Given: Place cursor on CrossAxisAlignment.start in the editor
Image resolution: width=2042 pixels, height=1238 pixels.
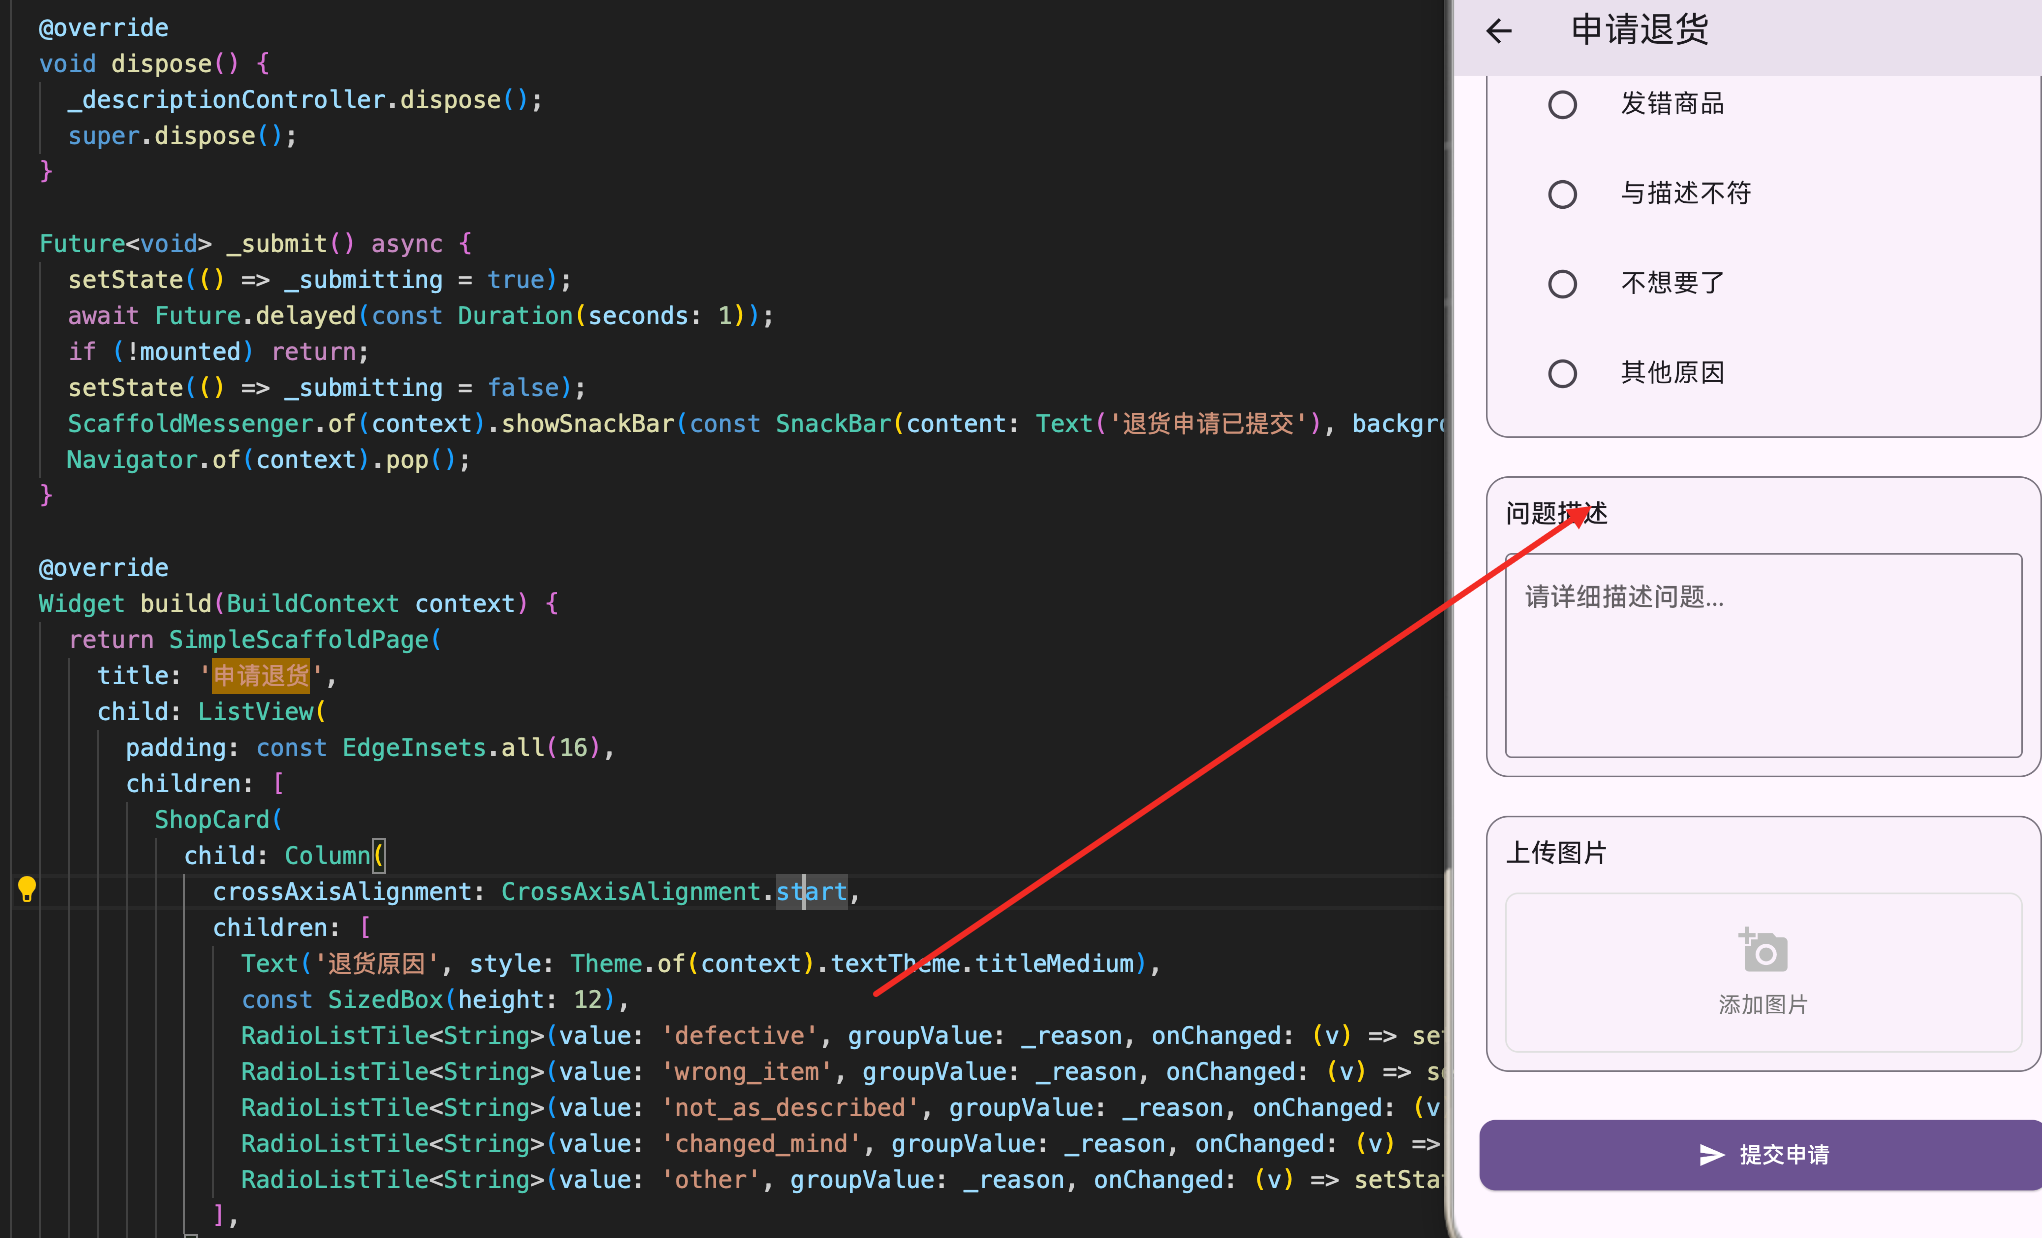Looking at the screenshot, I should tap(811, 891).
